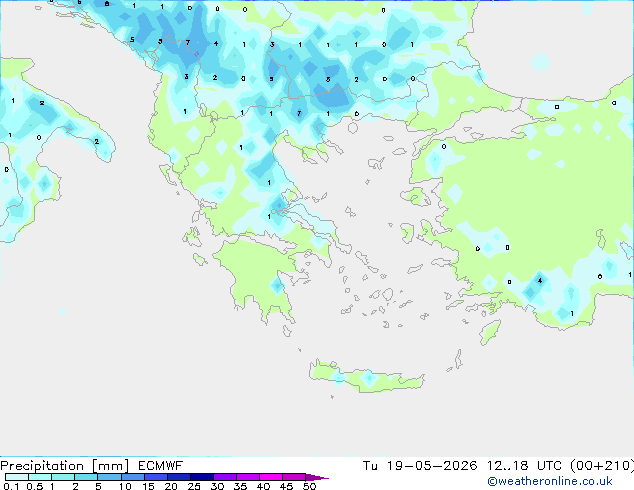Click the 15–20 mm legend color swatch

[156, 477]
